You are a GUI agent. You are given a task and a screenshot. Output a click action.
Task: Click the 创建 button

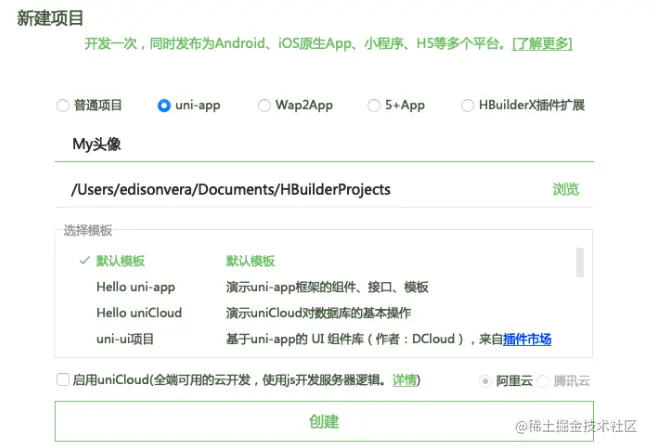(324, 421)
